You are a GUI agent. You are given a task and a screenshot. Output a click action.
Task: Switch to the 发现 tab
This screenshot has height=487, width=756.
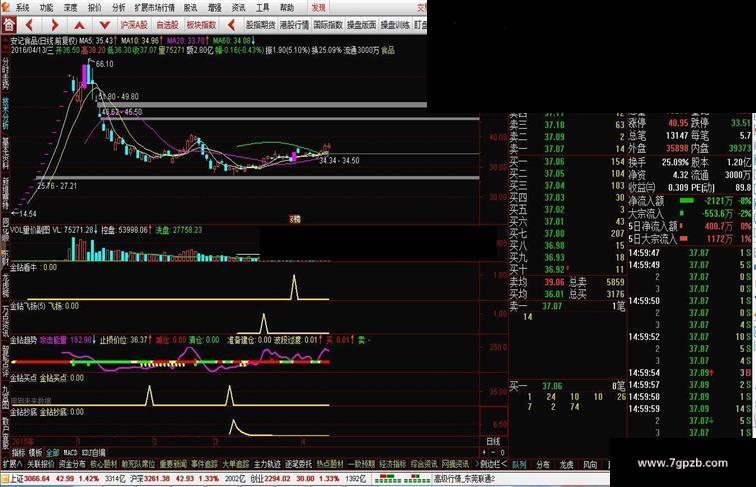pos(319,7)
